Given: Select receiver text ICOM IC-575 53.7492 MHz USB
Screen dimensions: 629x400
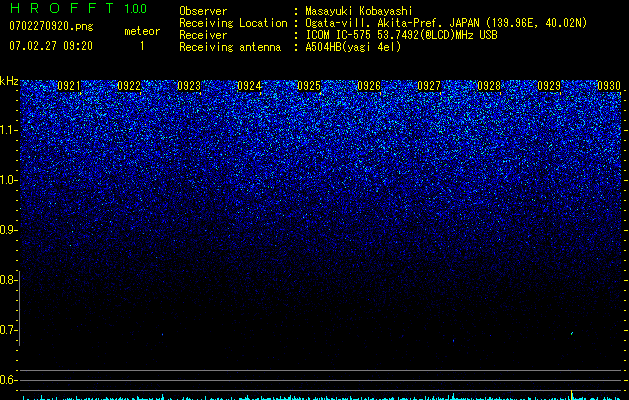Looking at the screenshot, I should (x=401, y=35).
